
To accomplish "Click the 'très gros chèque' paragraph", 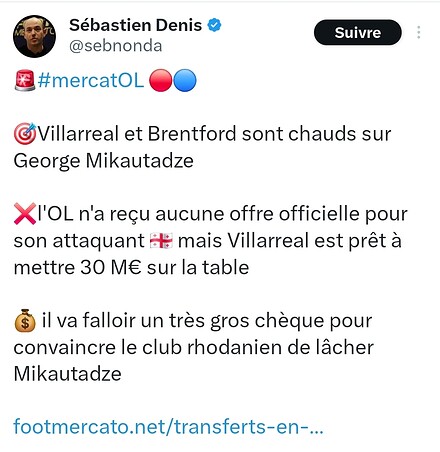I will pyautogui.click(x=193, y=347).
